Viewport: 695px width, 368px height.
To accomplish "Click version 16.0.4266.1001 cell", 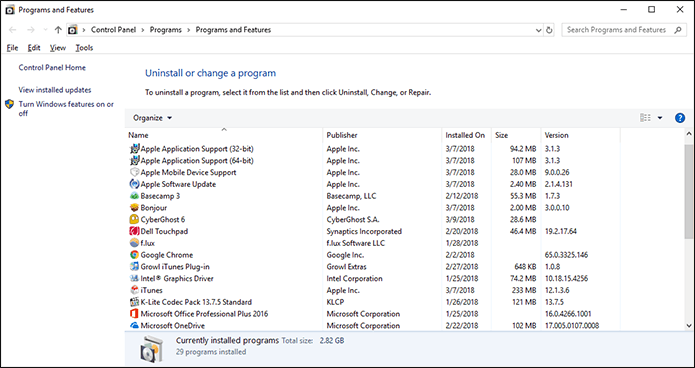I will (568, 314).
